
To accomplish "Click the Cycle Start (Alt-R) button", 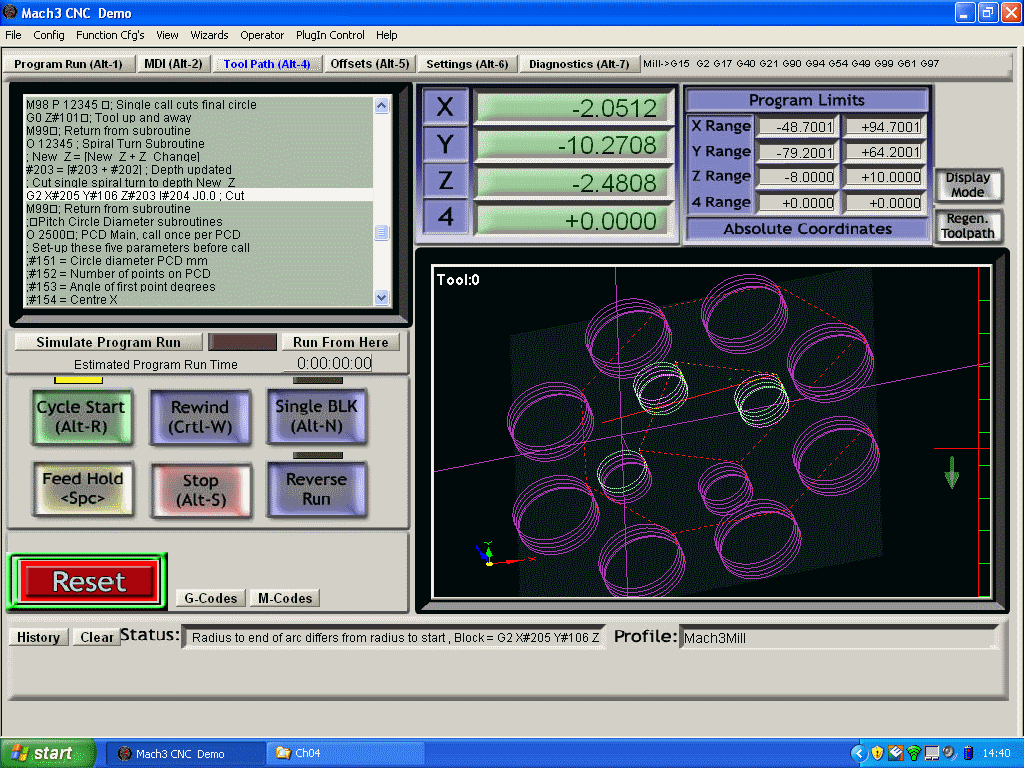I will (x=81, y=417).
